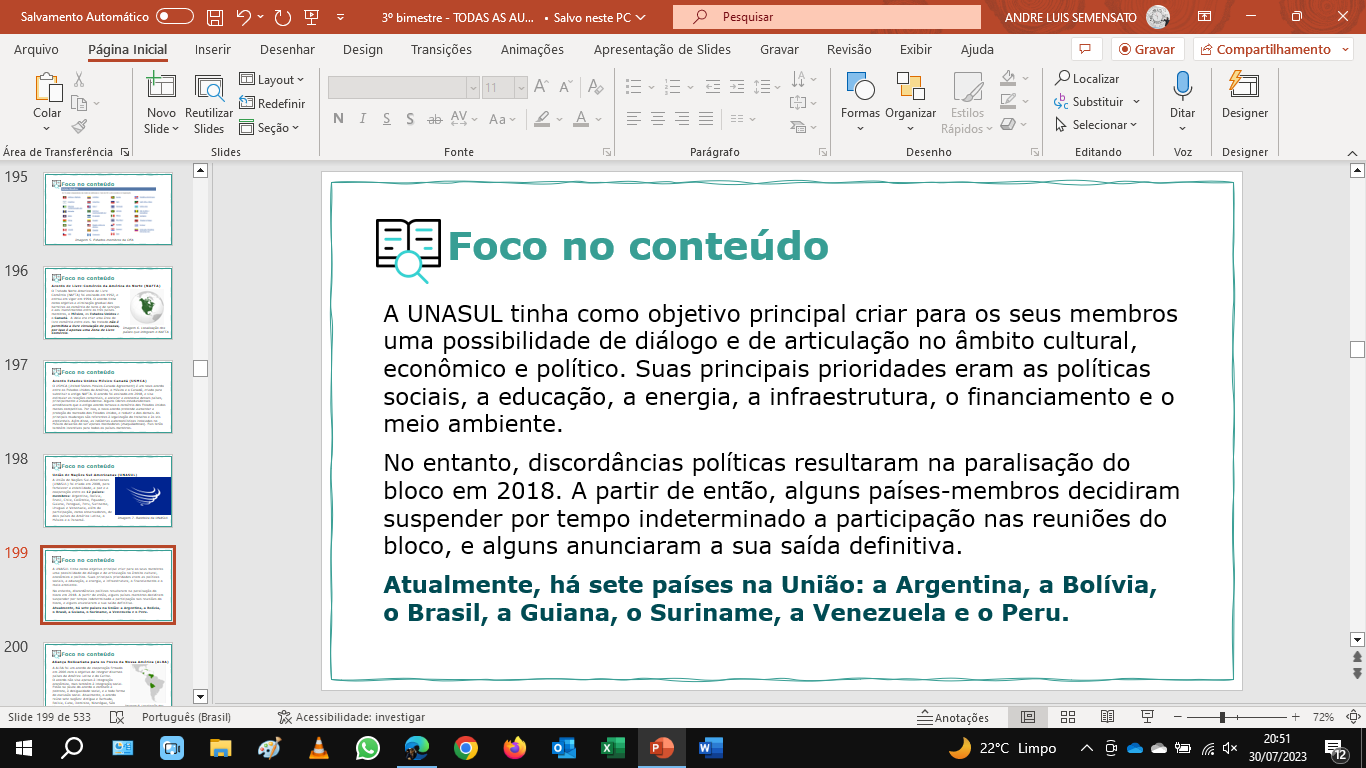The width and height of the screenshot is (1366, 768).
Task: Open the comments speech bubble icon
Action: tap(1085, 49)
